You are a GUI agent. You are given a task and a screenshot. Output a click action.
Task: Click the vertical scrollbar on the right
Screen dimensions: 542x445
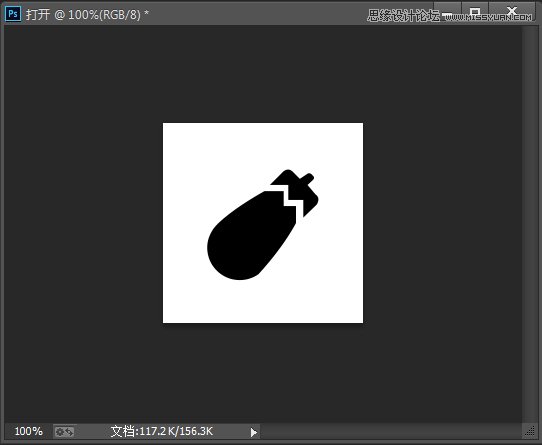tap(529, 224)
